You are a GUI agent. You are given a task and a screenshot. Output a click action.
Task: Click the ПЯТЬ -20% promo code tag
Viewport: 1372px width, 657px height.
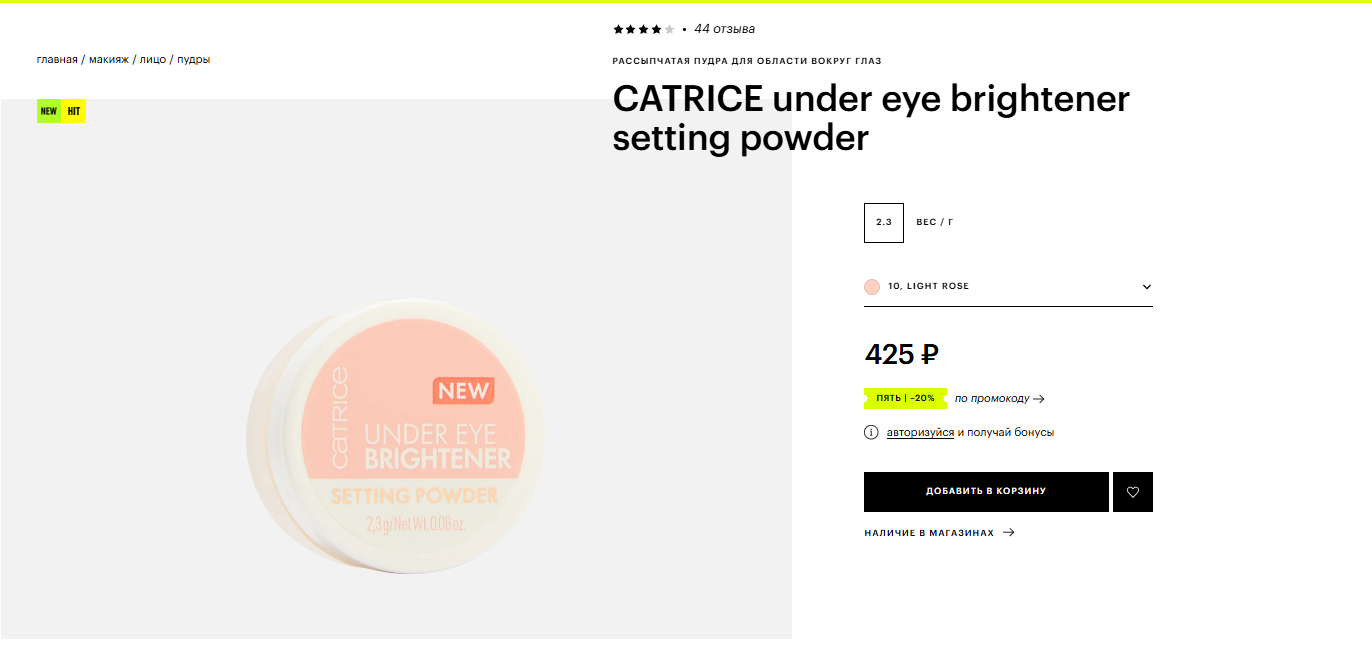pos(905,398)
